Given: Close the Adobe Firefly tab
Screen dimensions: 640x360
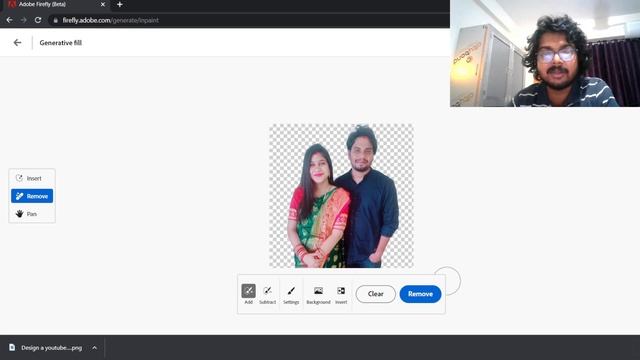Looking at the screenshot, I should point(103,4).
